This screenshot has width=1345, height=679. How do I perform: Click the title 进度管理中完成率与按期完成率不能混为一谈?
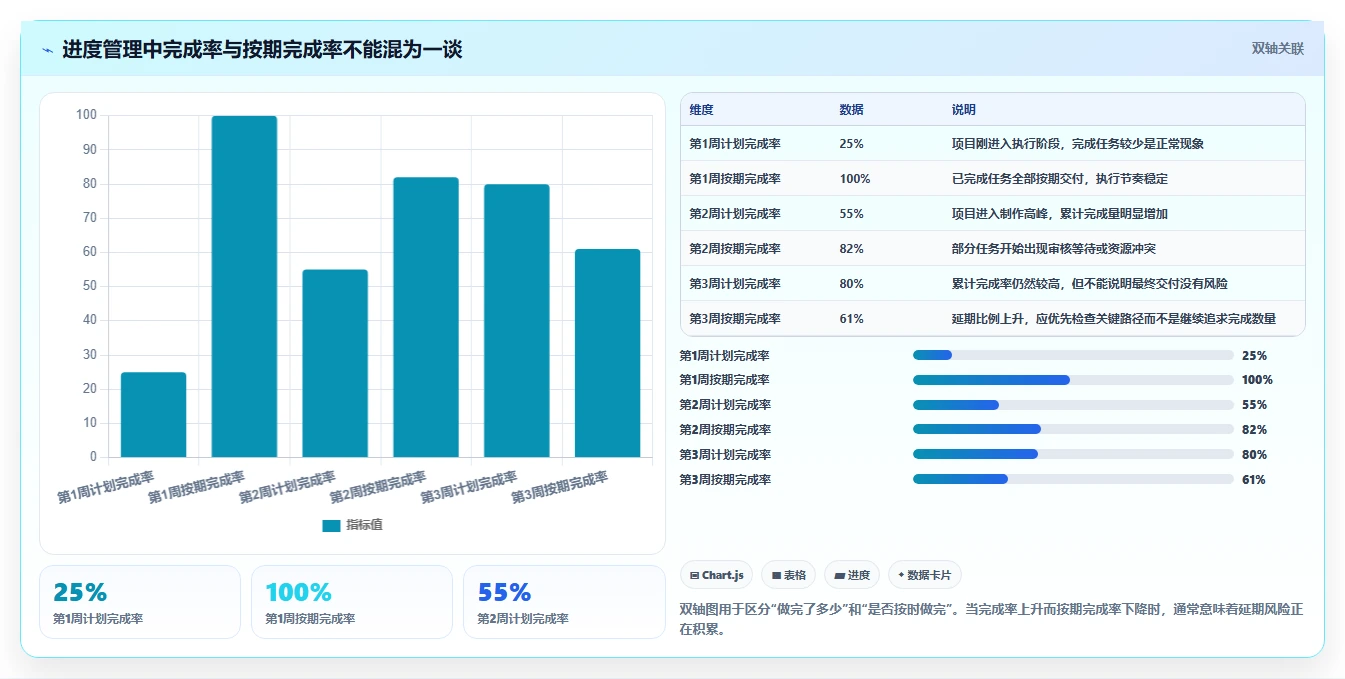tap(262, 50)
